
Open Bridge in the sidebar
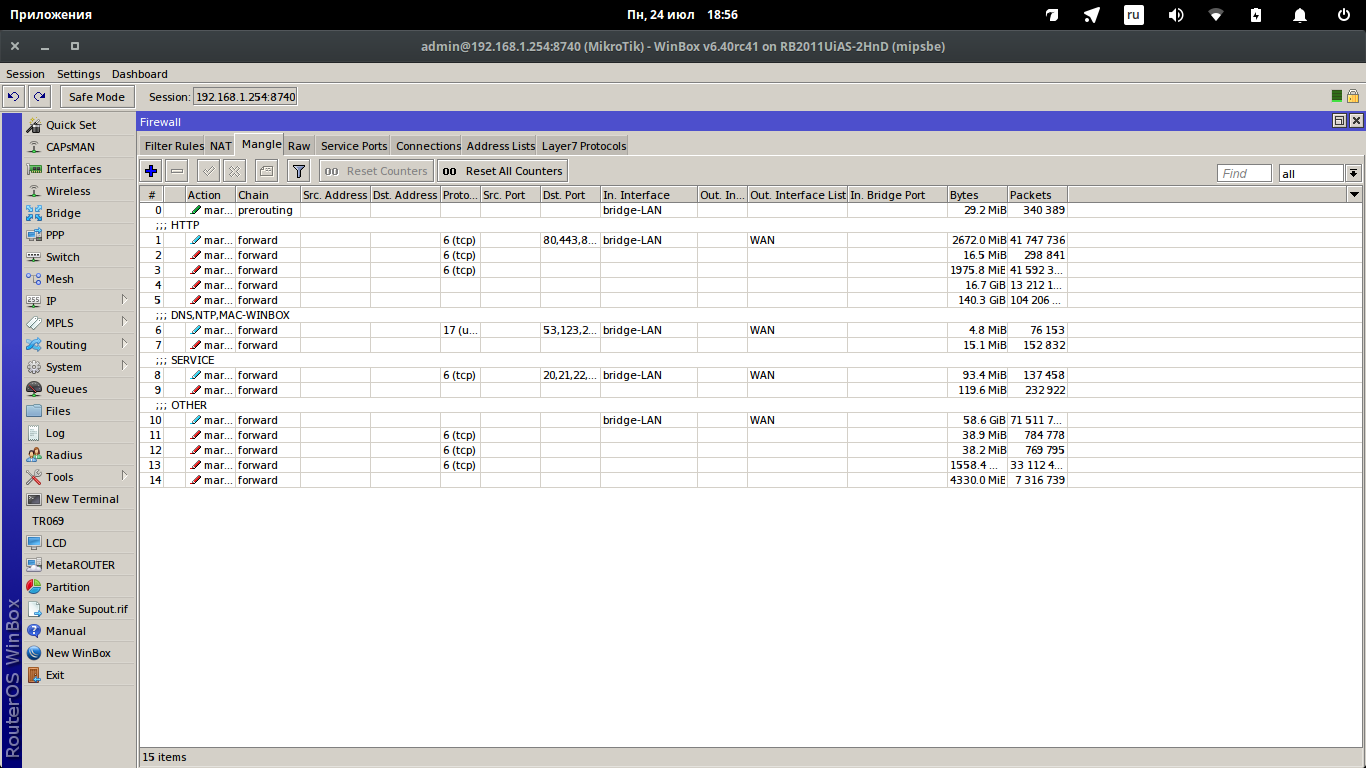point(79,213)
